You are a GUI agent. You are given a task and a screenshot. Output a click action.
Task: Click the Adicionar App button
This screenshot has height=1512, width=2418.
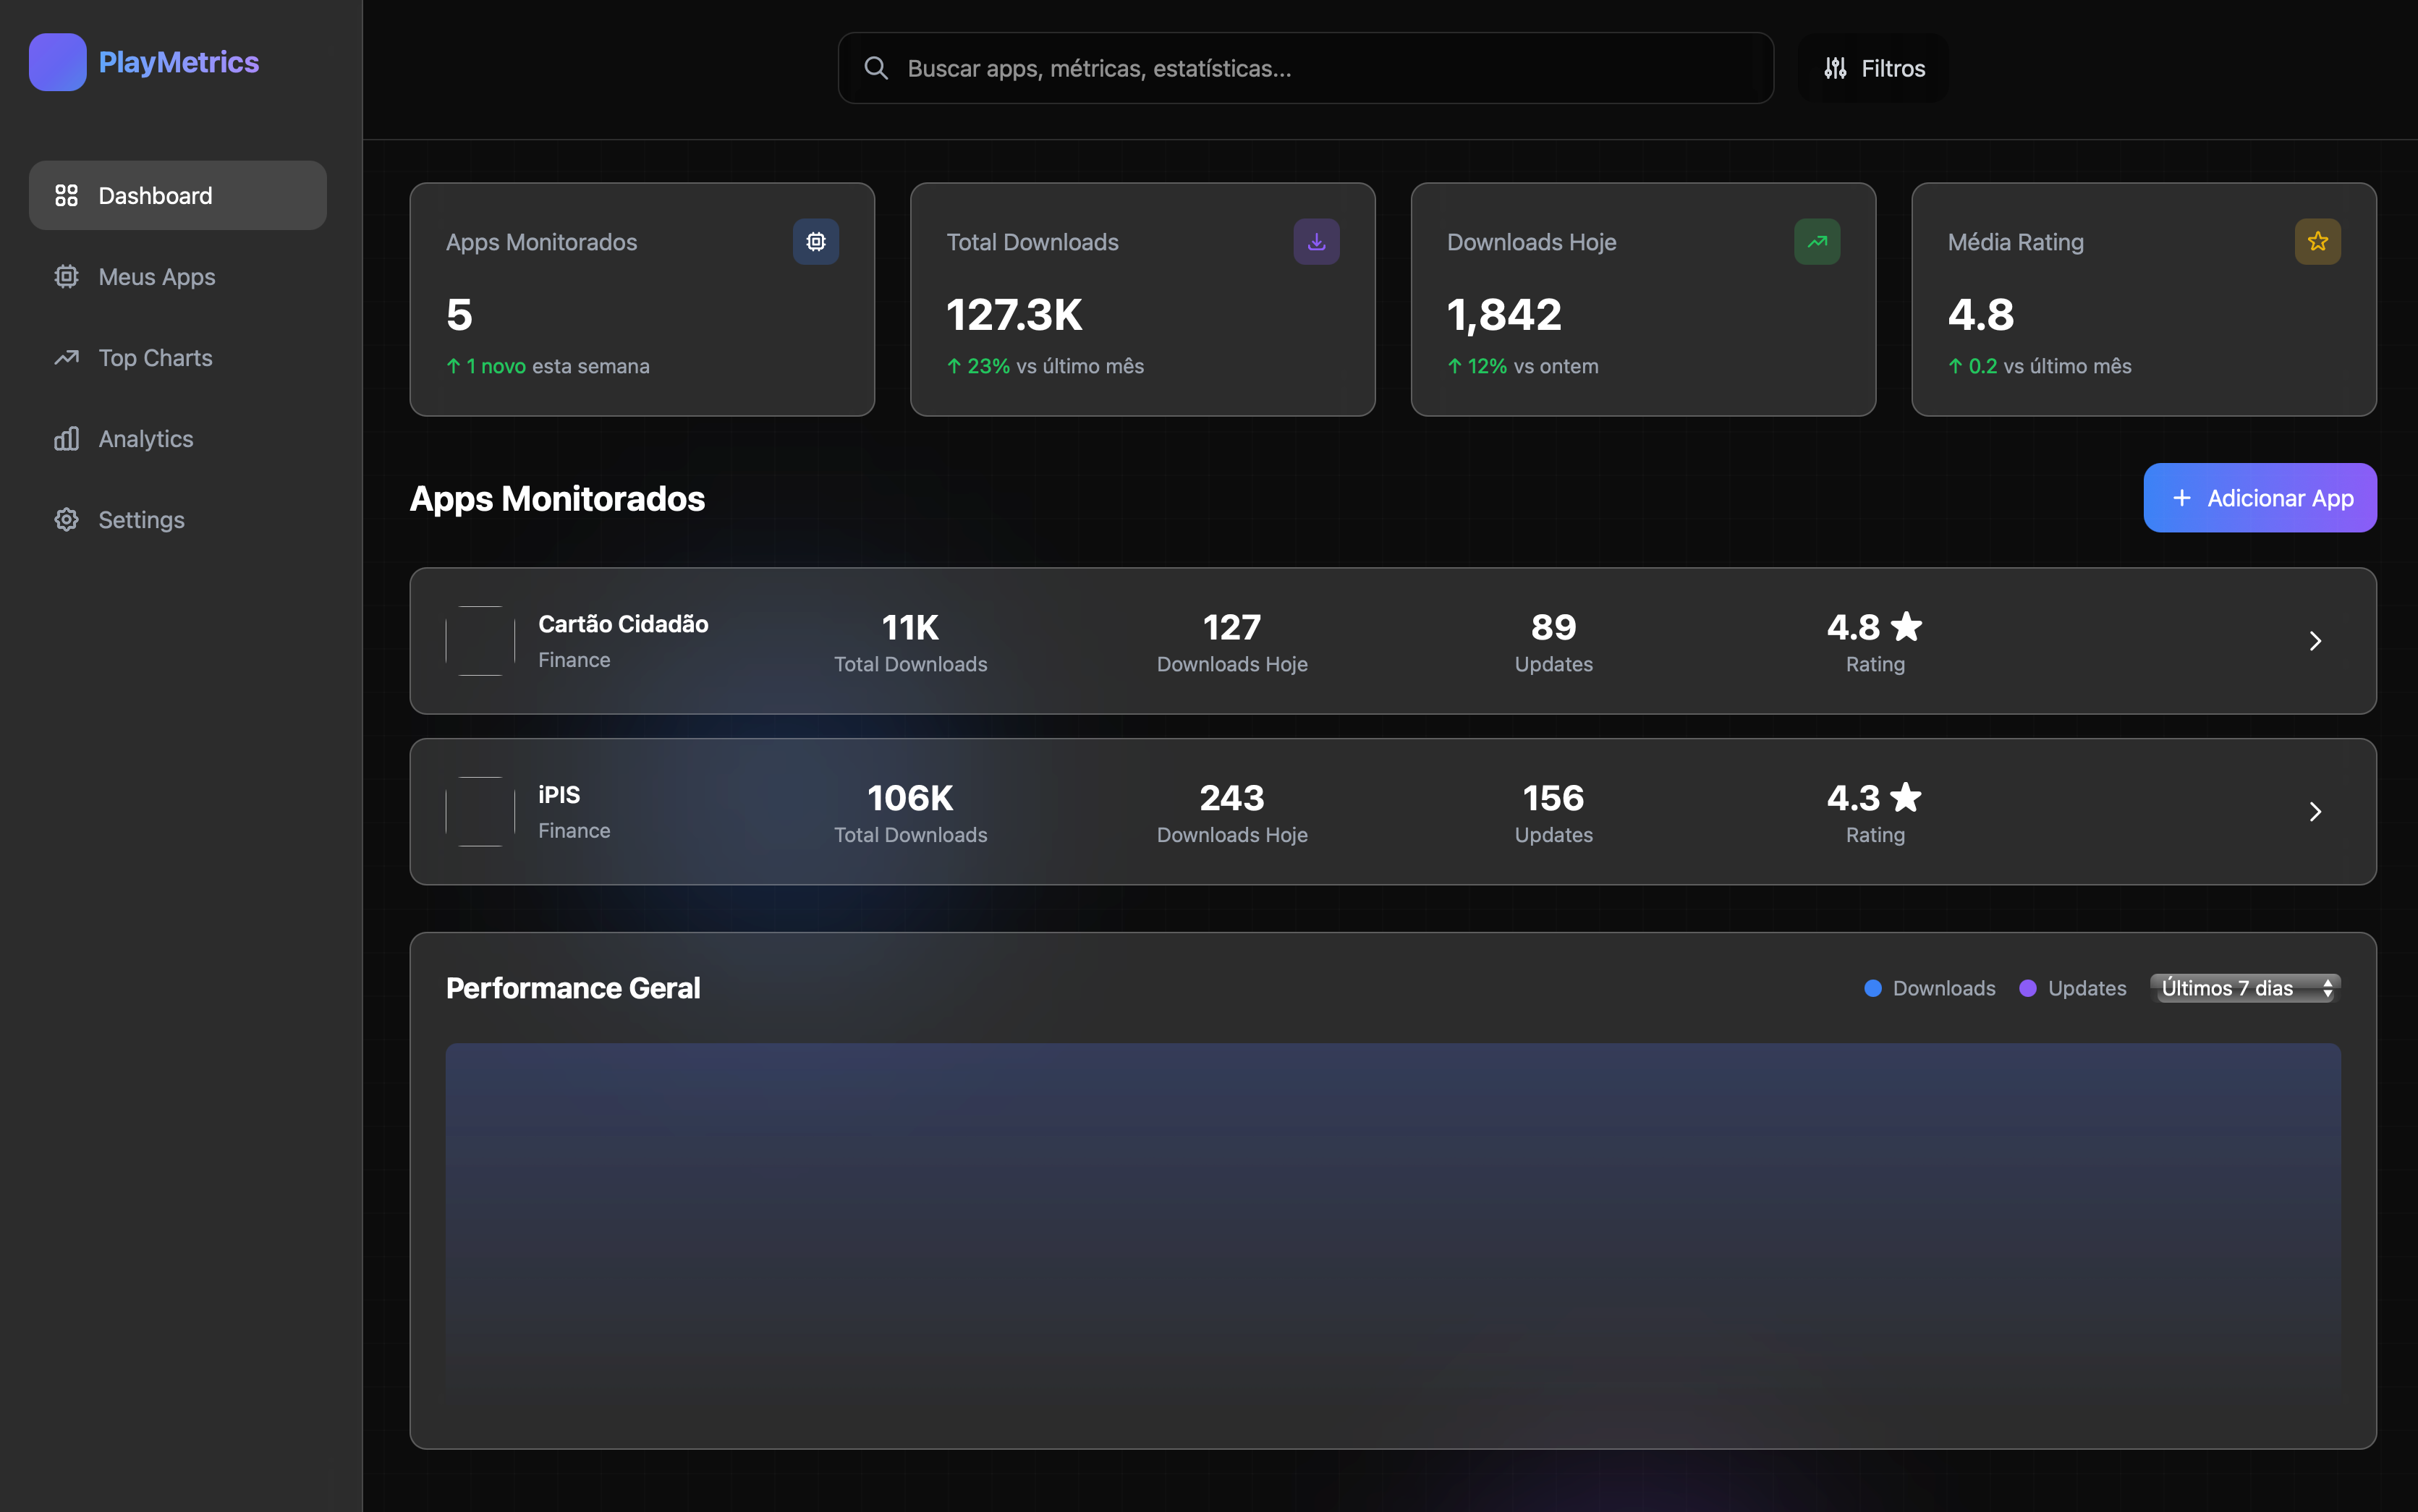(x=2259, y=497)
